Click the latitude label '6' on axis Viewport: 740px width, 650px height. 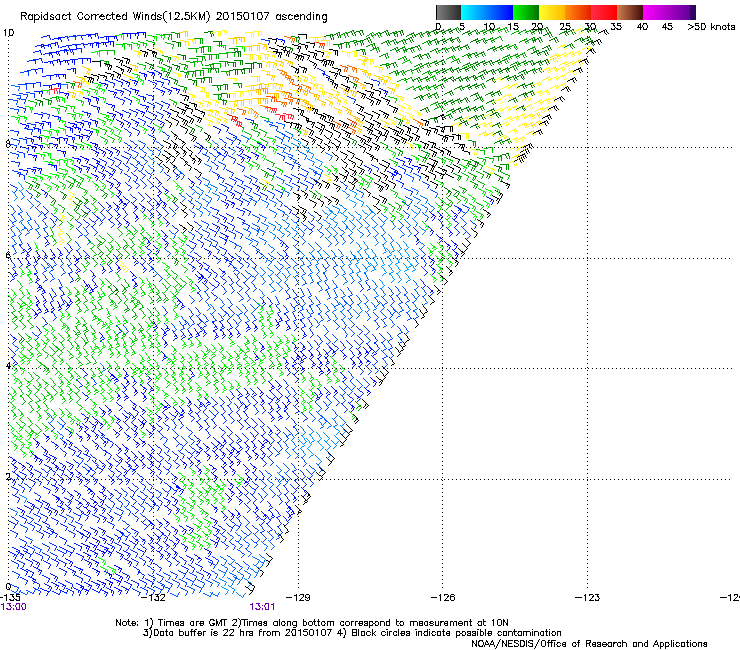point(8,255)
